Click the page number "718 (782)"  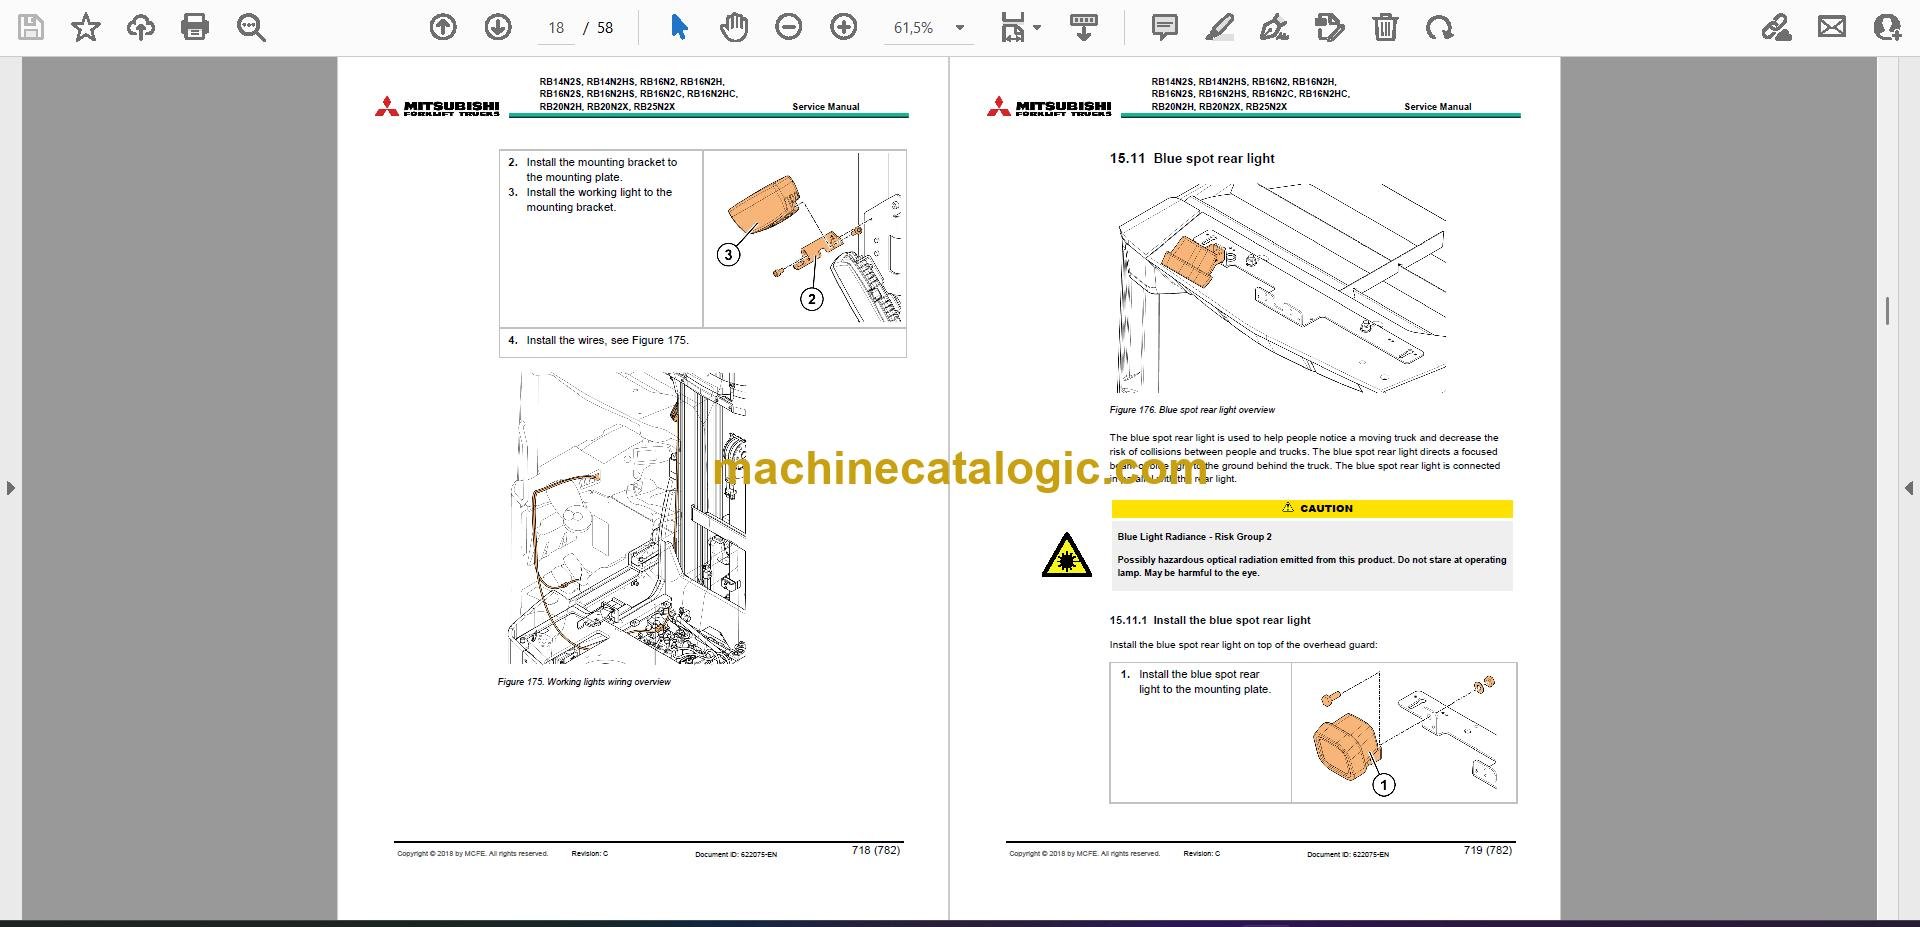click(x=876, y=850)
